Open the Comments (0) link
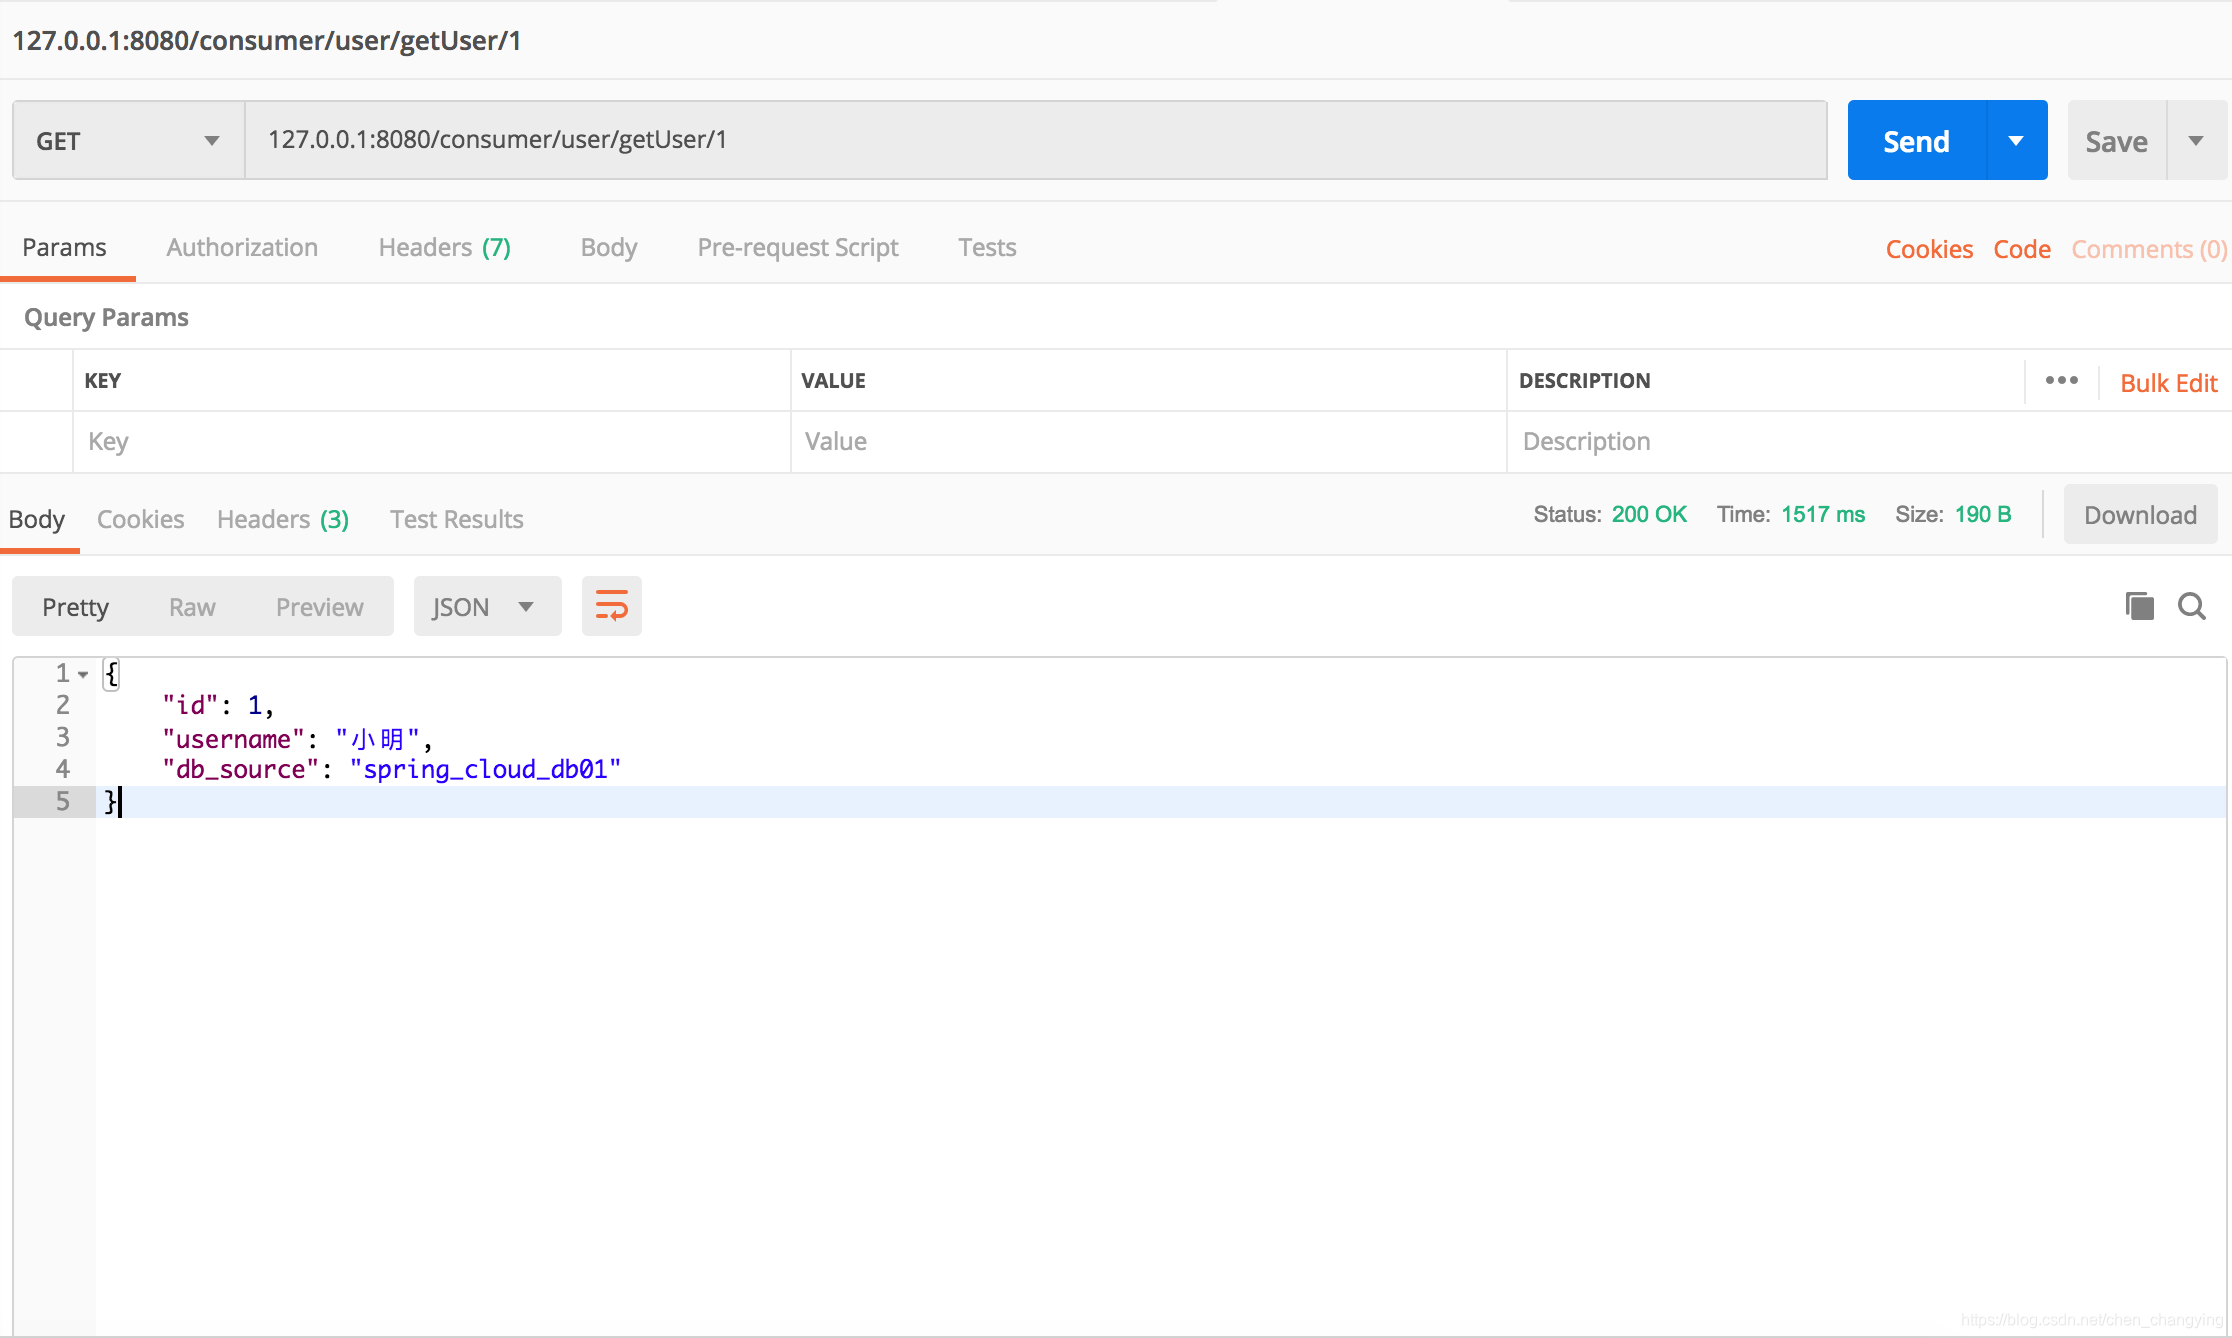Viewport: 2232px width, 1338px height. (x=2149, y=249)
